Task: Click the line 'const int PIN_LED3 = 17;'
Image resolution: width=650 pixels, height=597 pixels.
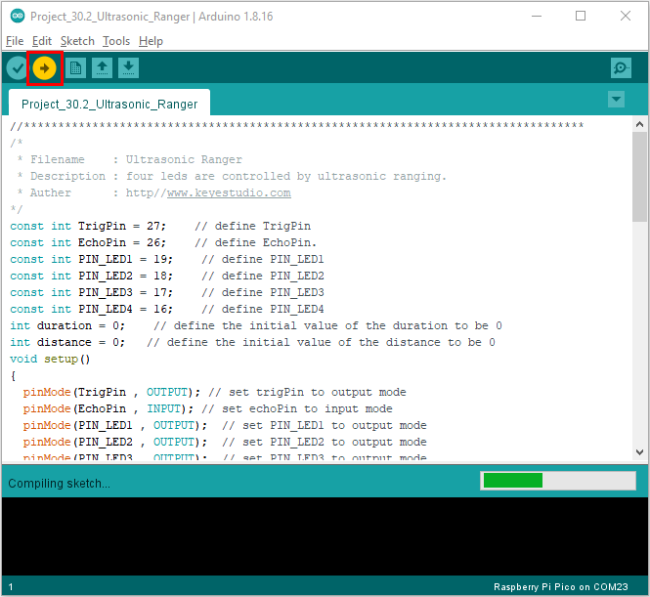Action: [91, 292]
